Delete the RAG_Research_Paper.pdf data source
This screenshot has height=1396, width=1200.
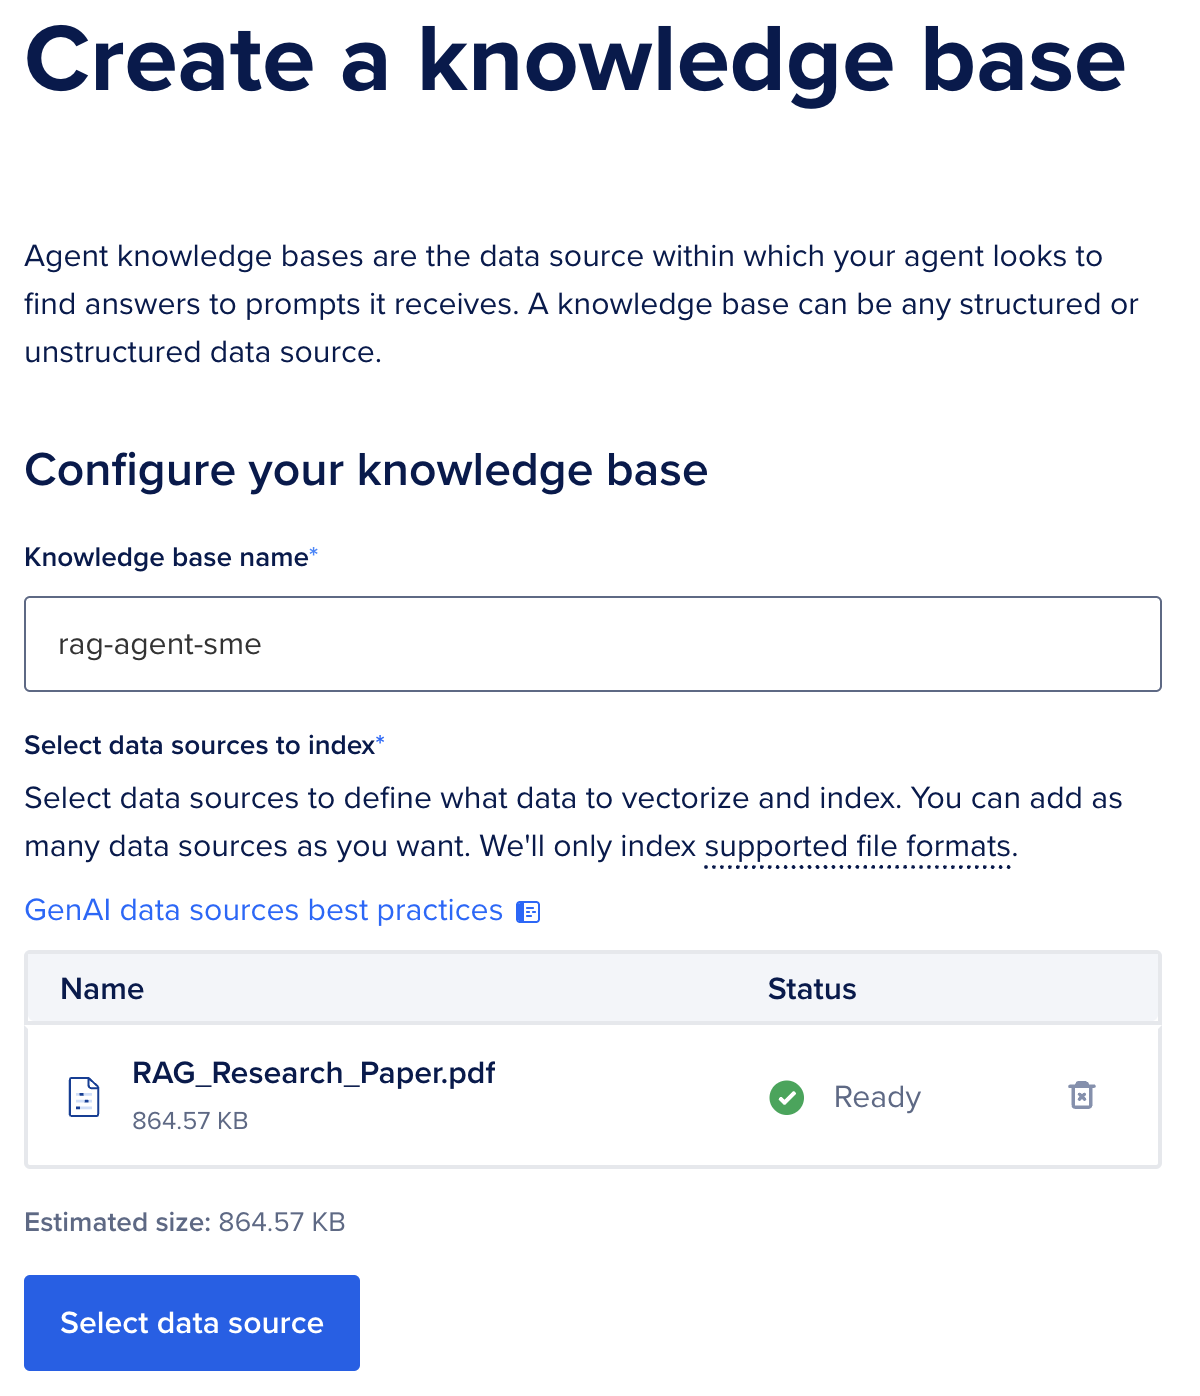pos(1081,1096)
